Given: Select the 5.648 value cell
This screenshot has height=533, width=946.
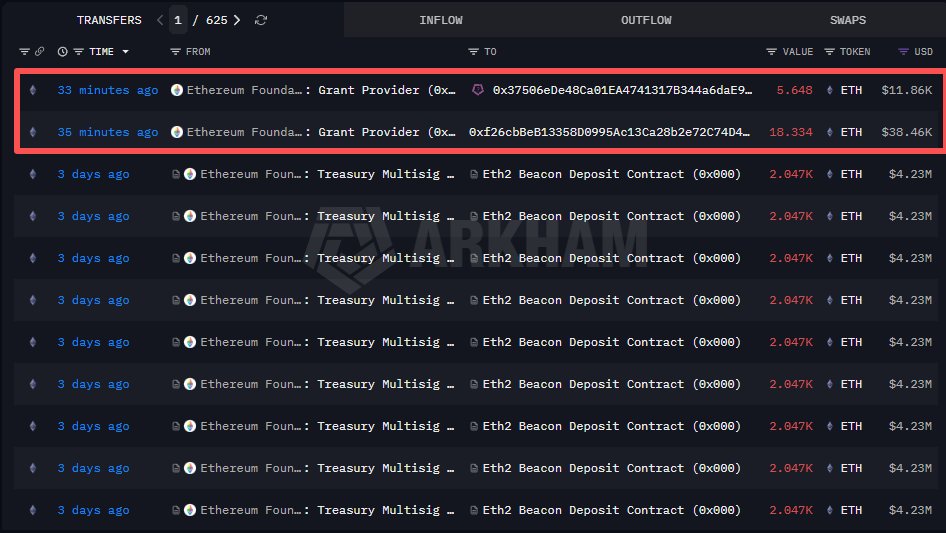Looking at the screenshot, I should tap(794, 90).
